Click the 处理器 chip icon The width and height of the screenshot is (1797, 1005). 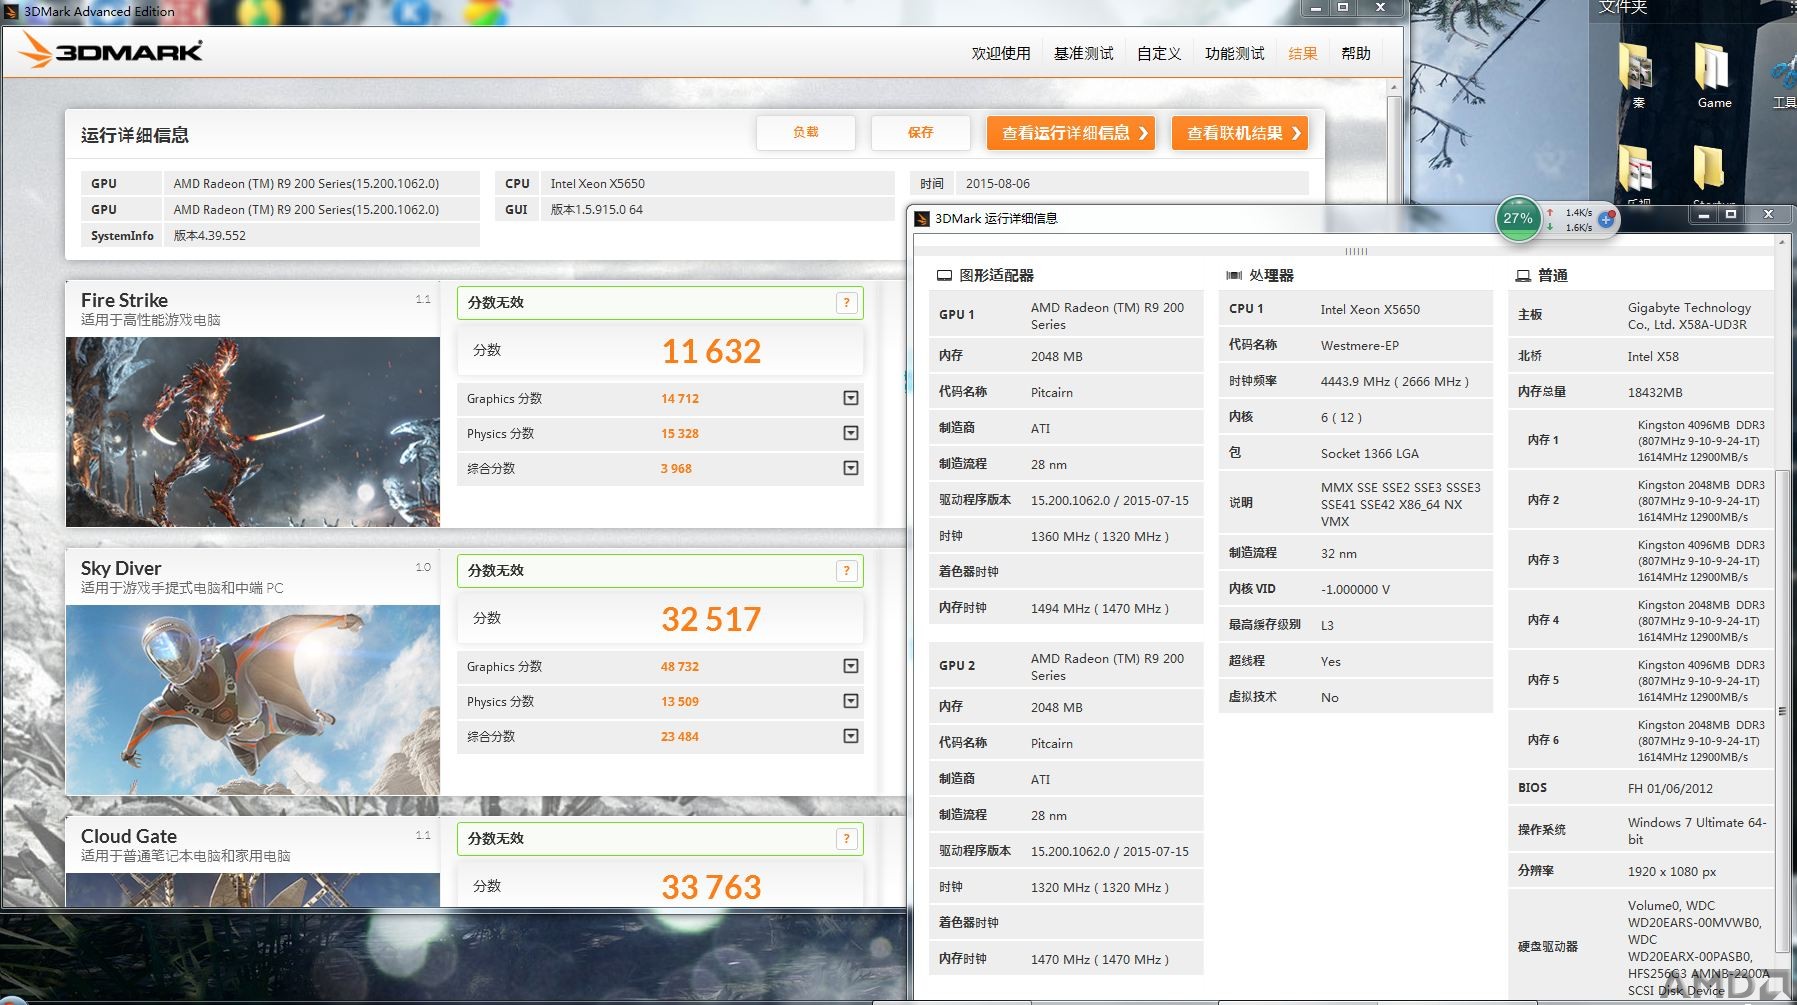click(x=1234, y=275)
